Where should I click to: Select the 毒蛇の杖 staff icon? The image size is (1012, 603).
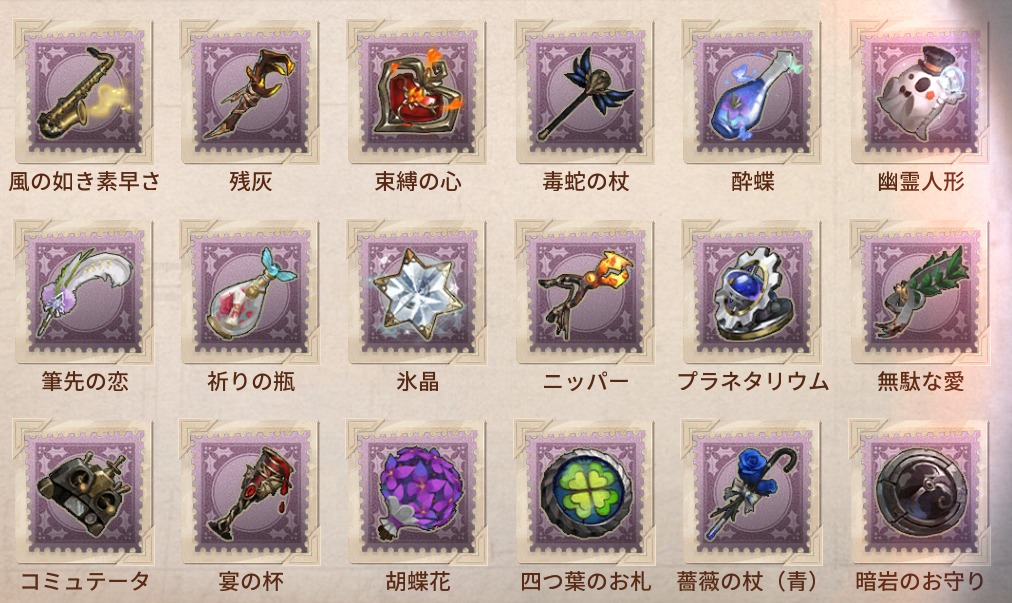coord(585,92)
